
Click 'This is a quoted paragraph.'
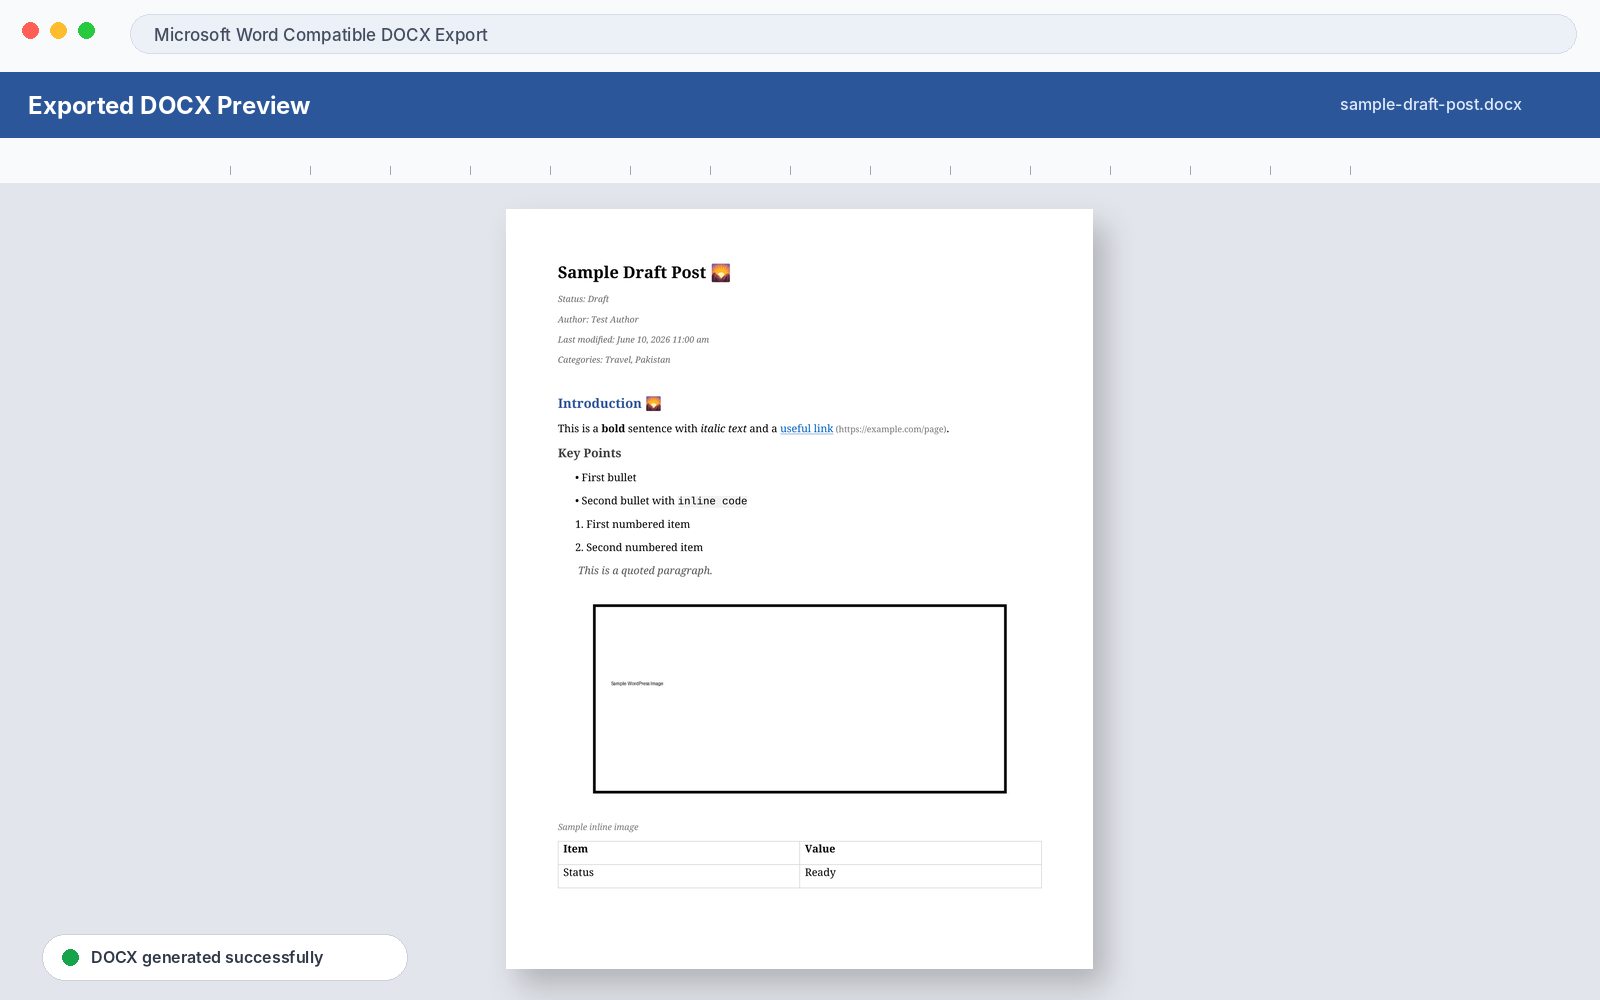tap(645, 571)
